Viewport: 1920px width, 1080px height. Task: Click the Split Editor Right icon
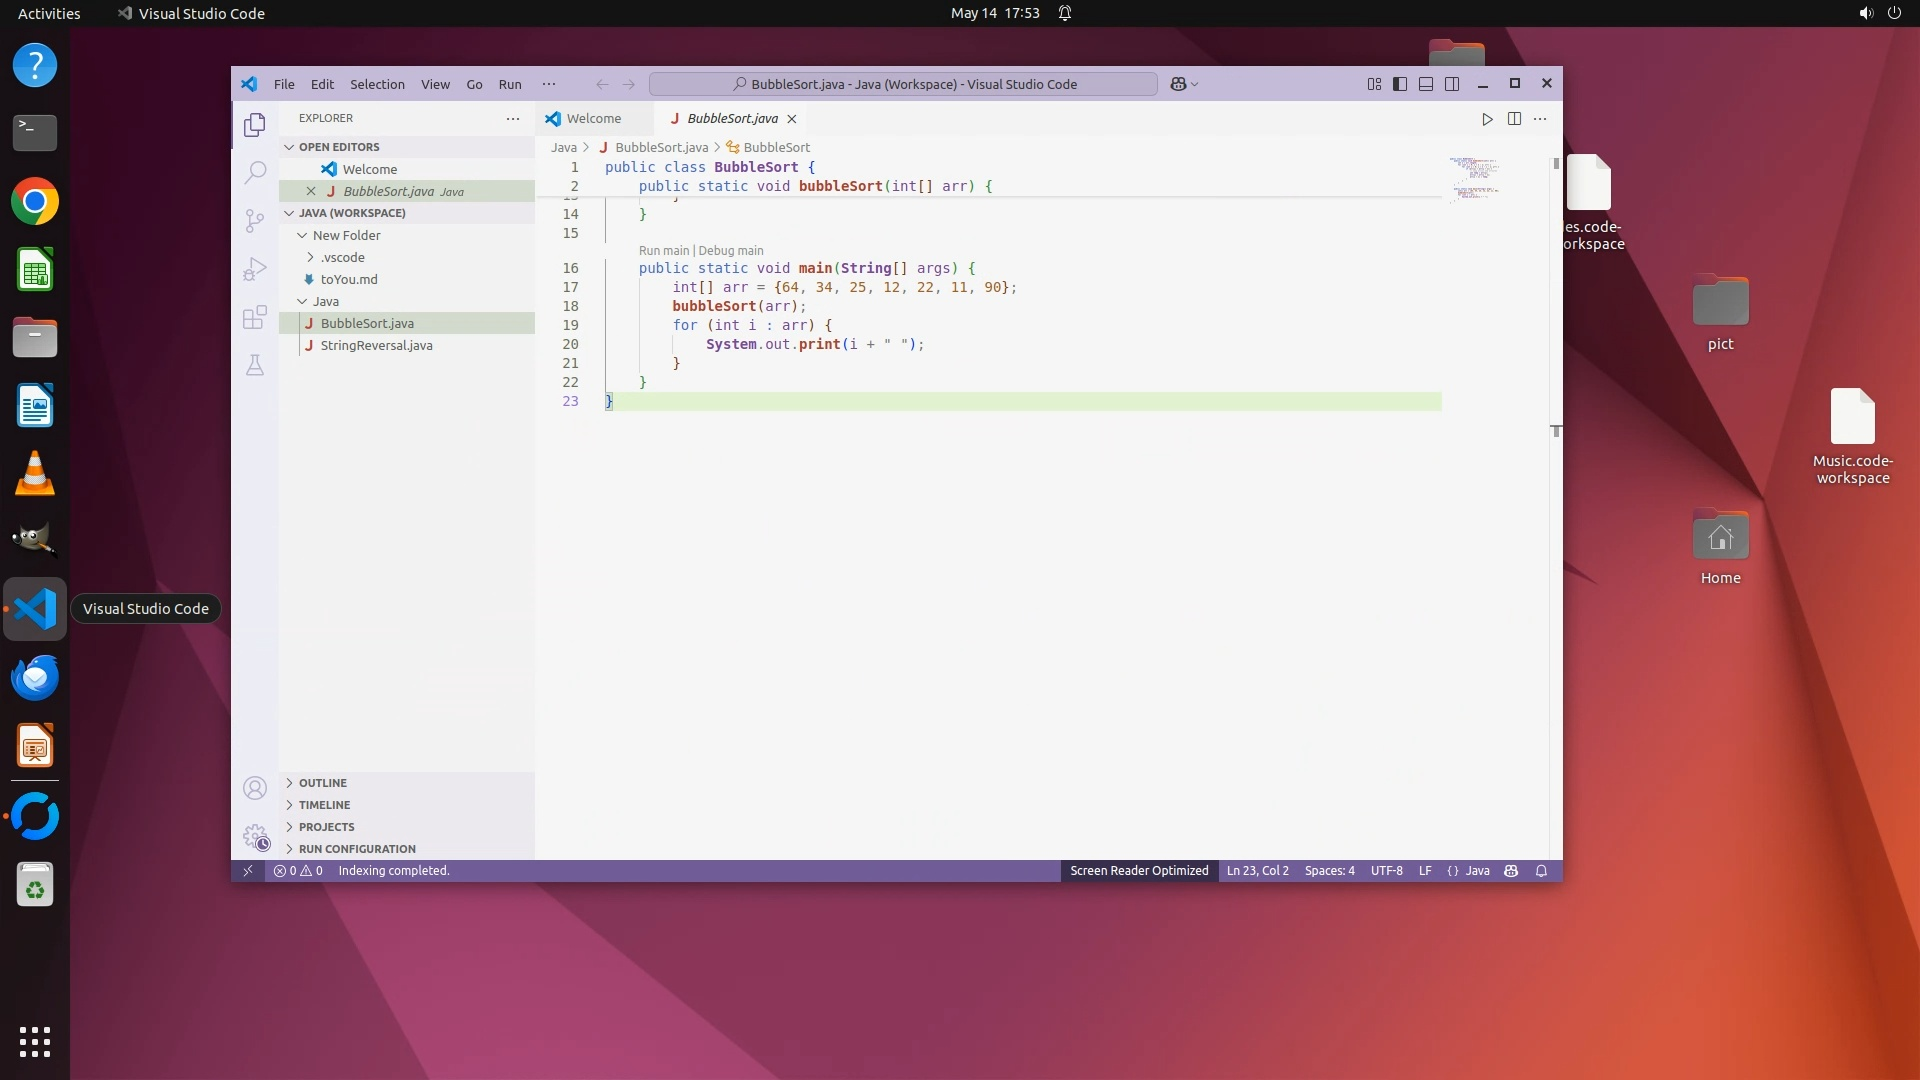point(1514,119)
